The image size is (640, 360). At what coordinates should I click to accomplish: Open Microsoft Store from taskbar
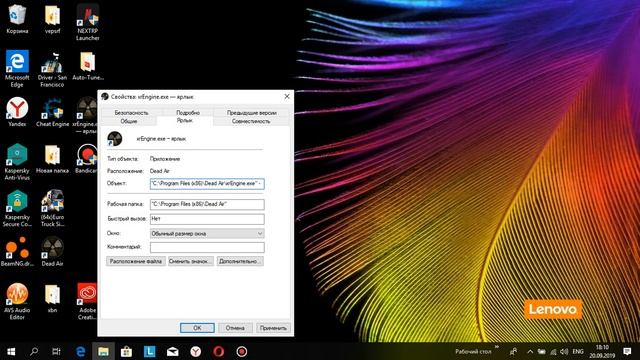coord(126,351)
